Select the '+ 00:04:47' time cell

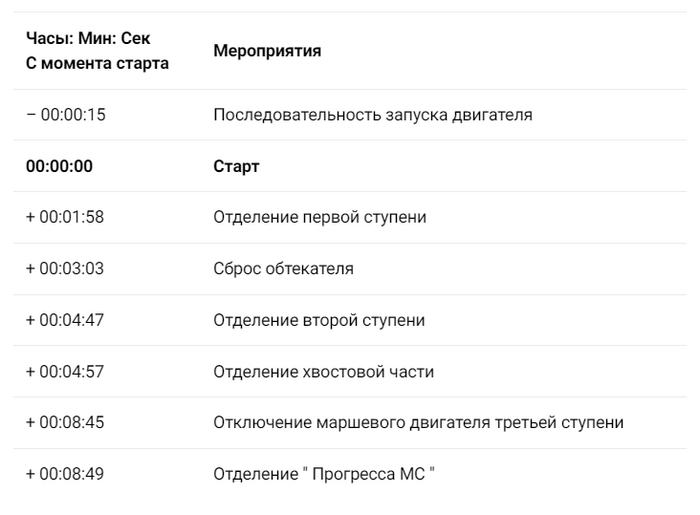(x=65, y=320)
